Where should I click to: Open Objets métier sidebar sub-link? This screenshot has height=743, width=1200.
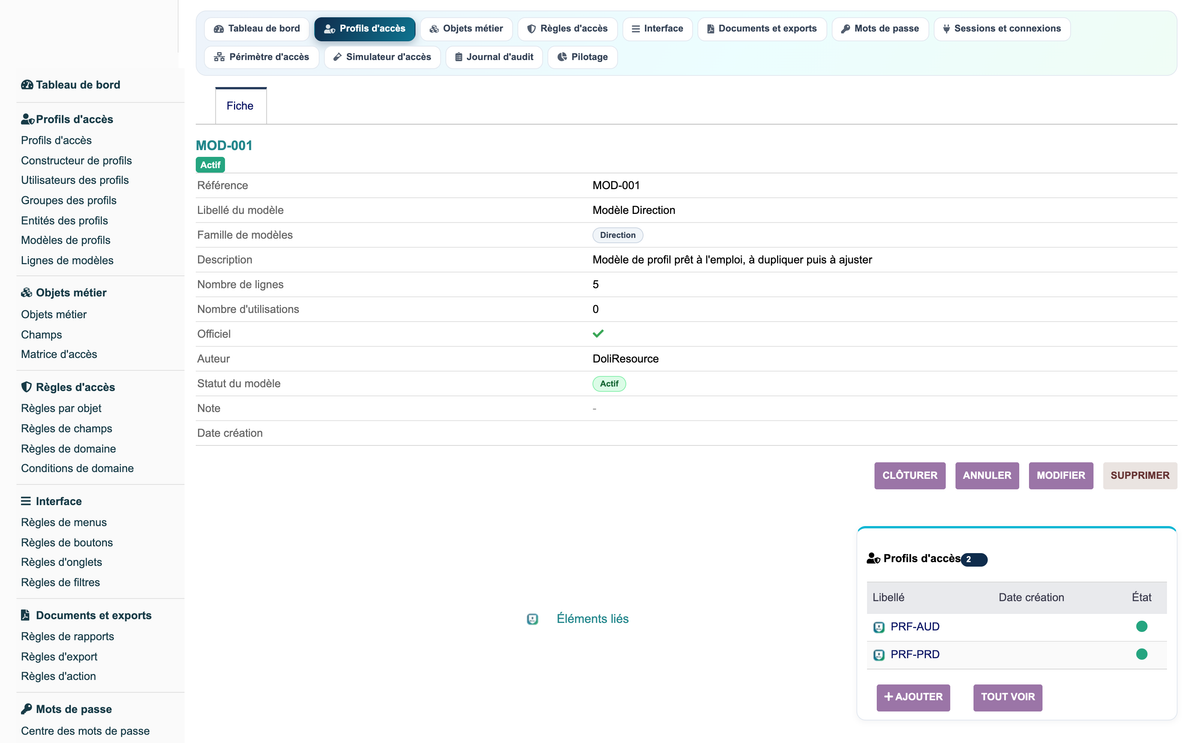[x=54, y=315]
